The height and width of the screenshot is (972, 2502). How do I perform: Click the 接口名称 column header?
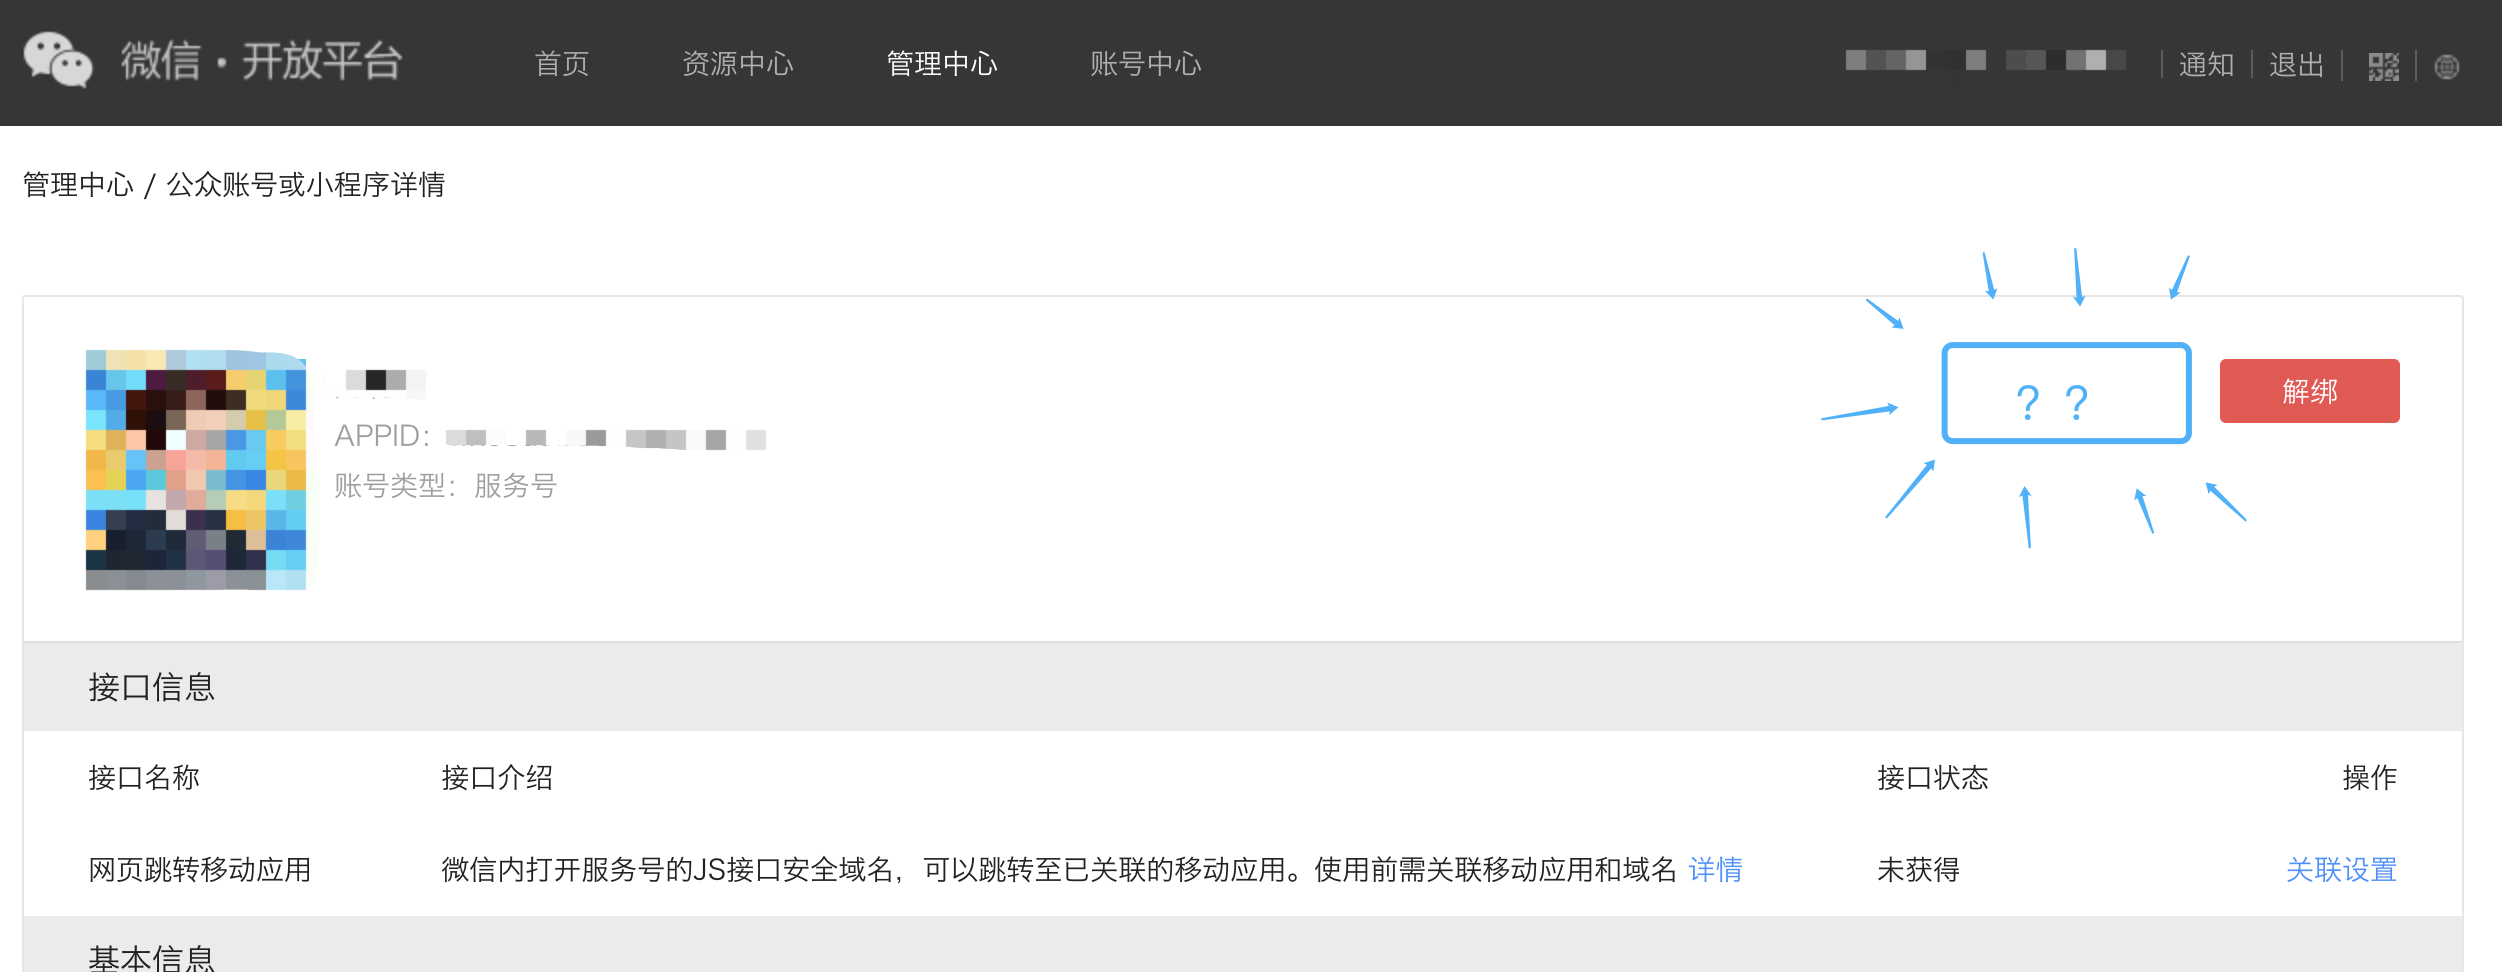point(144,778)
